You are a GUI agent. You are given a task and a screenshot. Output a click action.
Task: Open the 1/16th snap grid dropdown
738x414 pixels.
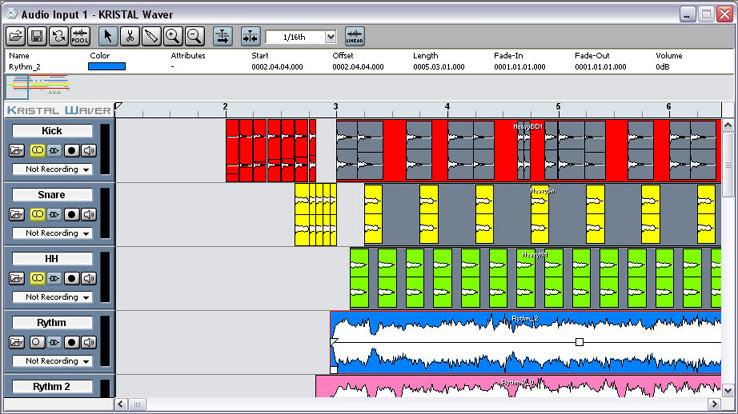[x=330, y=36]
